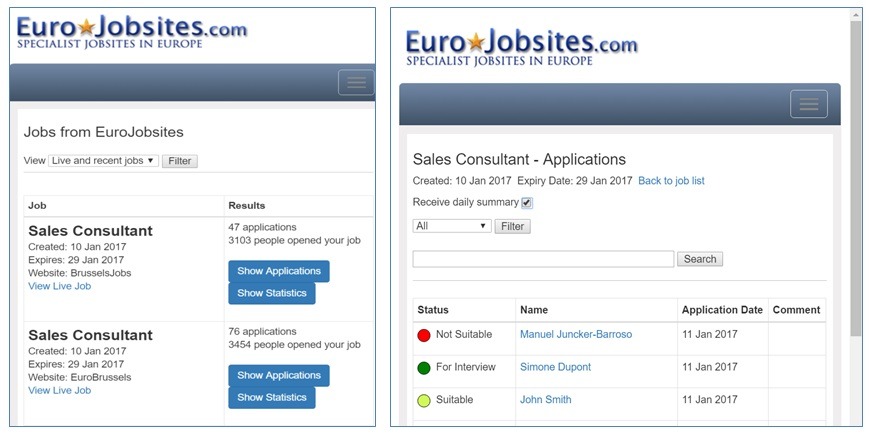Click the green For Interview status dot

point(424,368)
